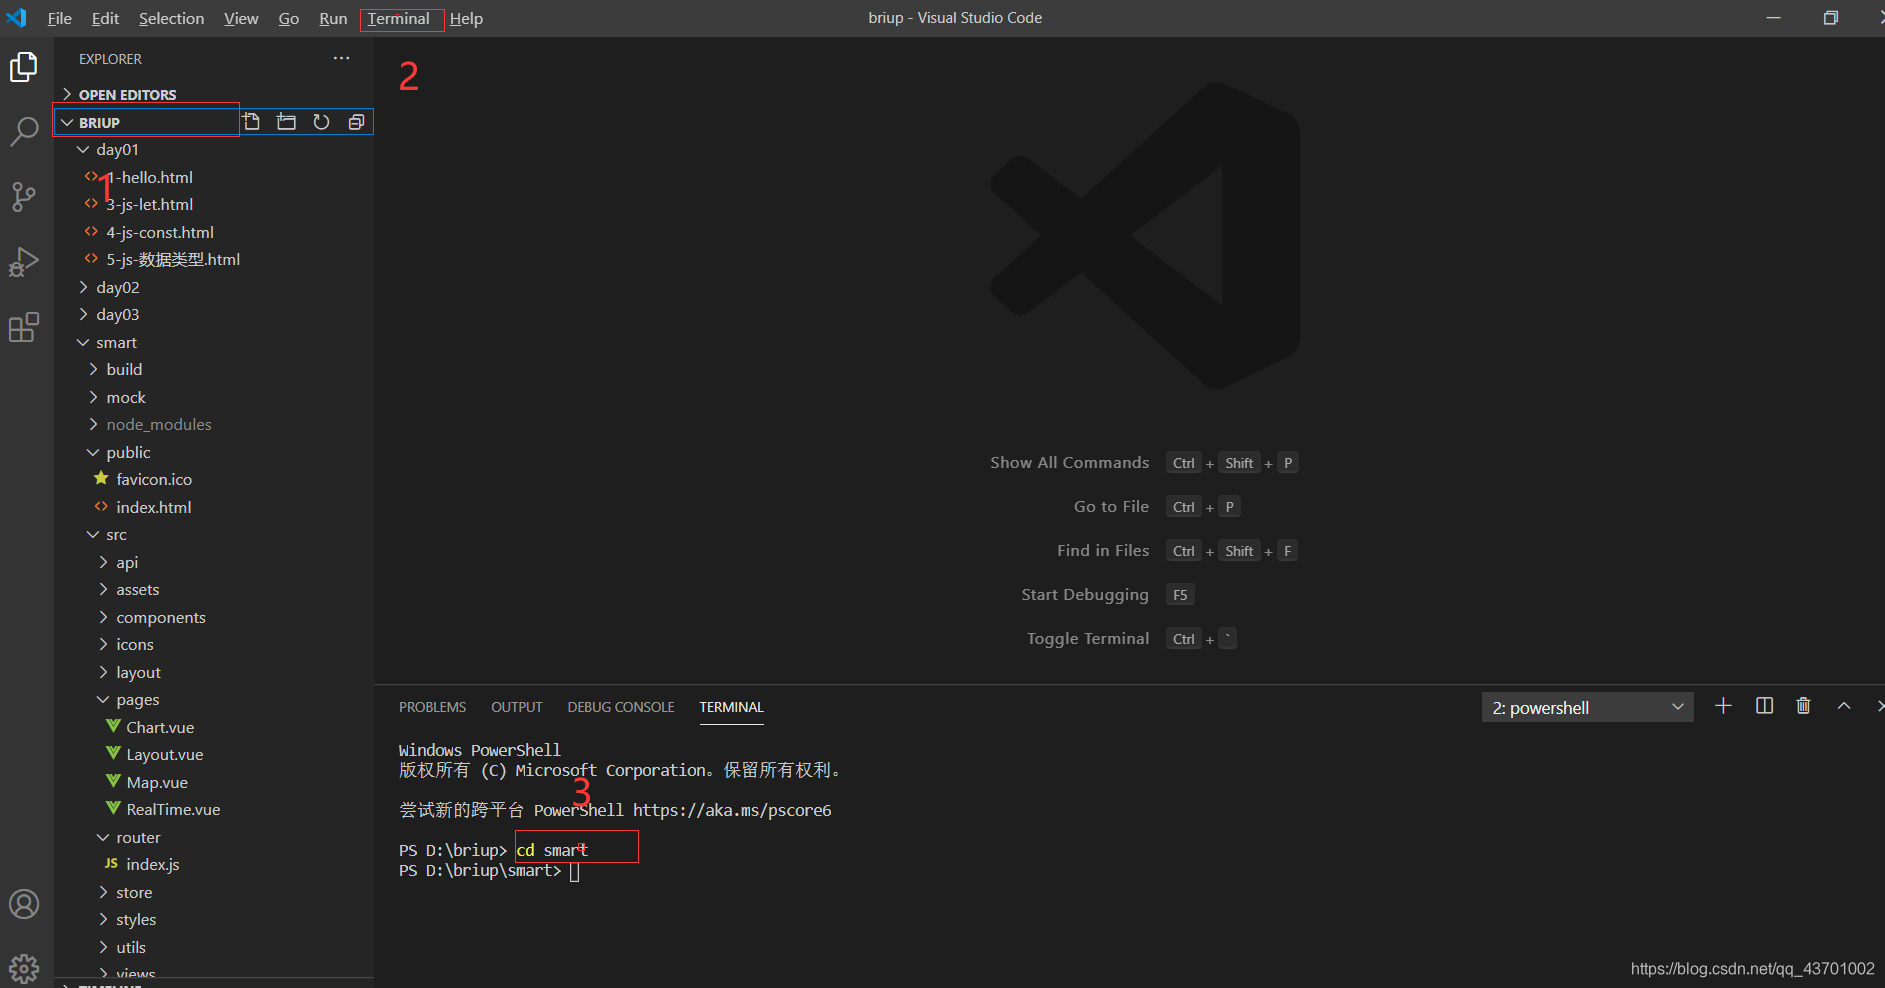Screen dimensions: 1885x988
Task: Switch to the OUTPUT tab
Action: (517, 707)
